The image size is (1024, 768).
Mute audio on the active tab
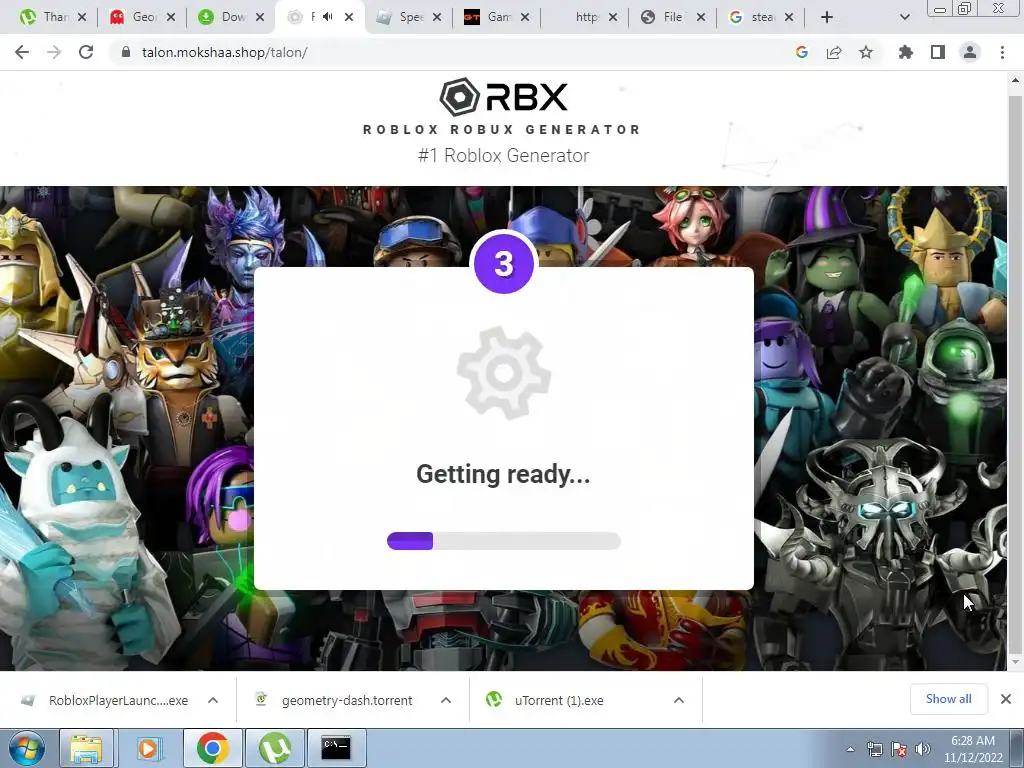[x=328, y=17]
